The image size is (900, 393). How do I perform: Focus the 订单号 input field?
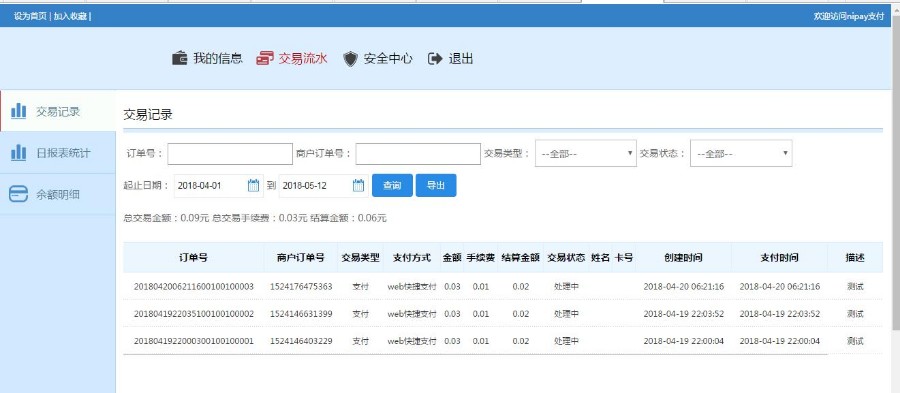click(x=230, y=154)
